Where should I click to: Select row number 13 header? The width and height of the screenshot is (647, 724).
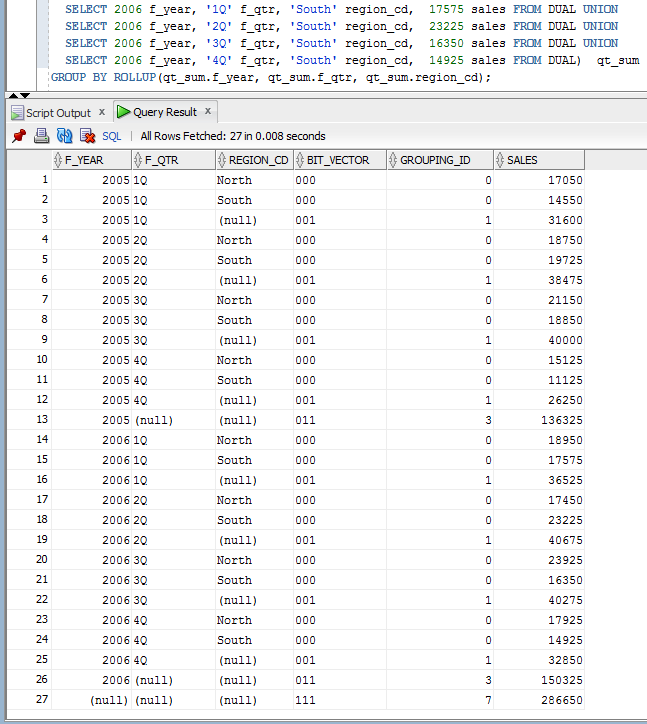[29, 420]
